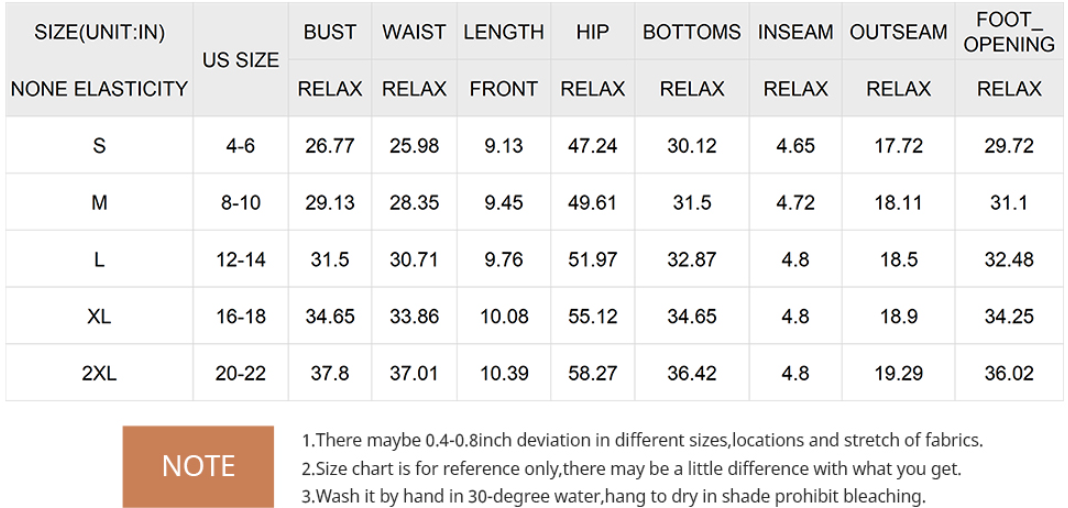Click the FOOT_OPENING column header
Viewport: 1068px width, 508px height.
coord(1009,32)
